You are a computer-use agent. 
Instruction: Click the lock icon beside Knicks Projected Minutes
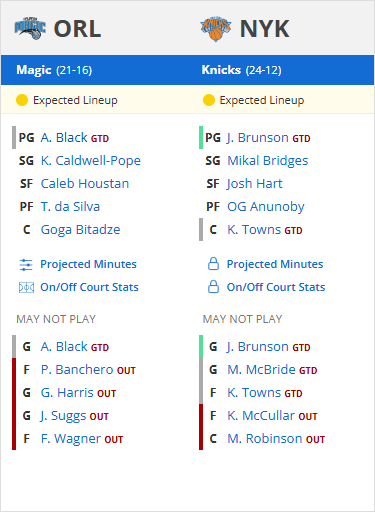coord(213,264)
